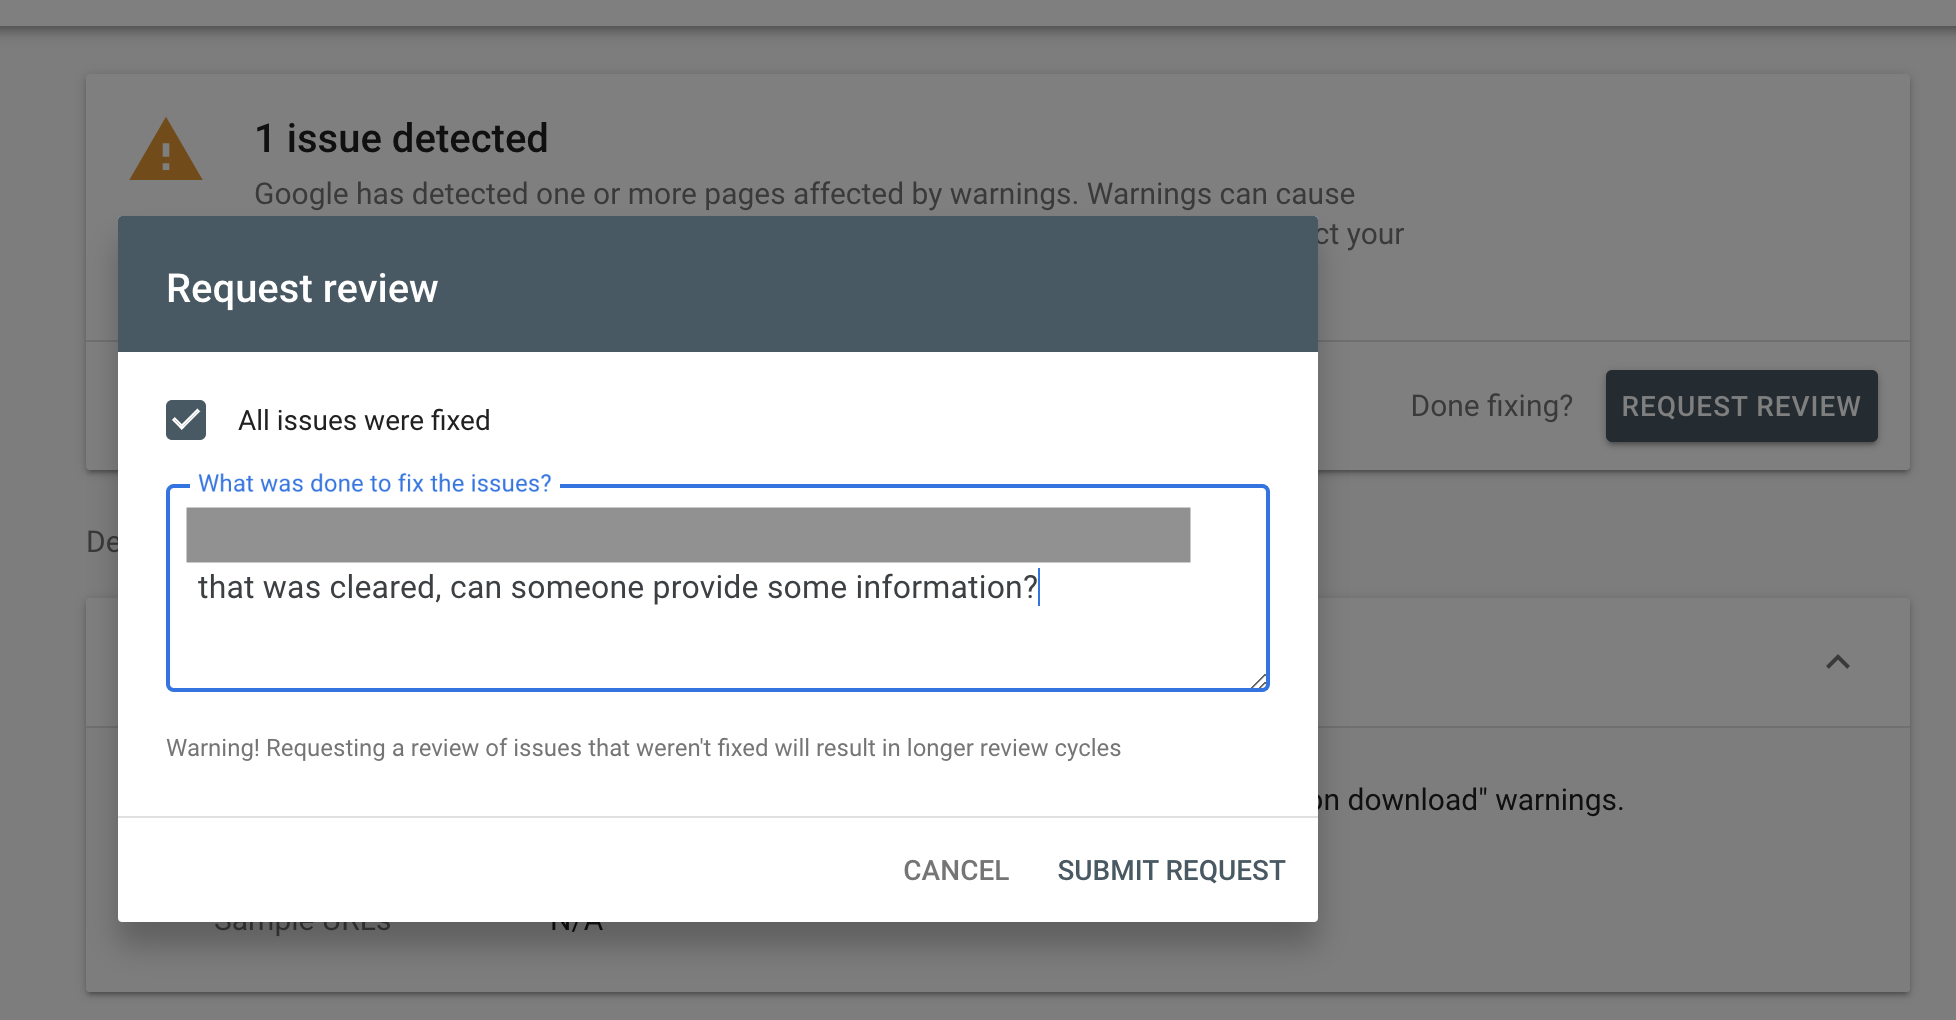Click the longer review cycles warning text
Image resolution: width=1956 pixels, height=1020 pixels.
coord(643,748)
